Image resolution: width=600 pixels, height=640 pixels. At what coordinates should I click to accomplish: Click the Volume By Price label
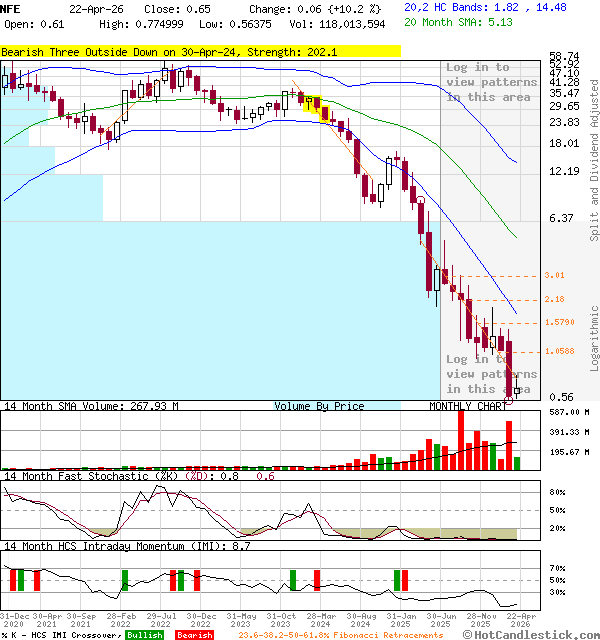(x=319, y=406)
